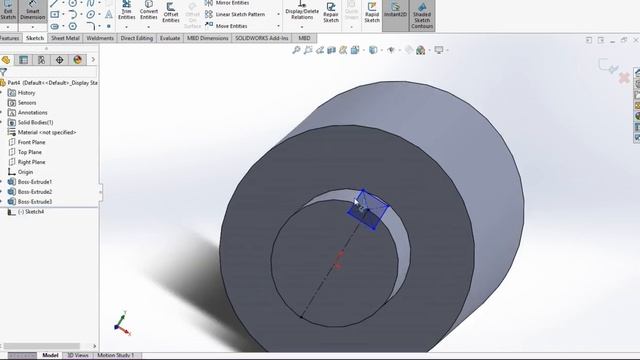Switch to 3D Views bottom tab

point(78,355)
